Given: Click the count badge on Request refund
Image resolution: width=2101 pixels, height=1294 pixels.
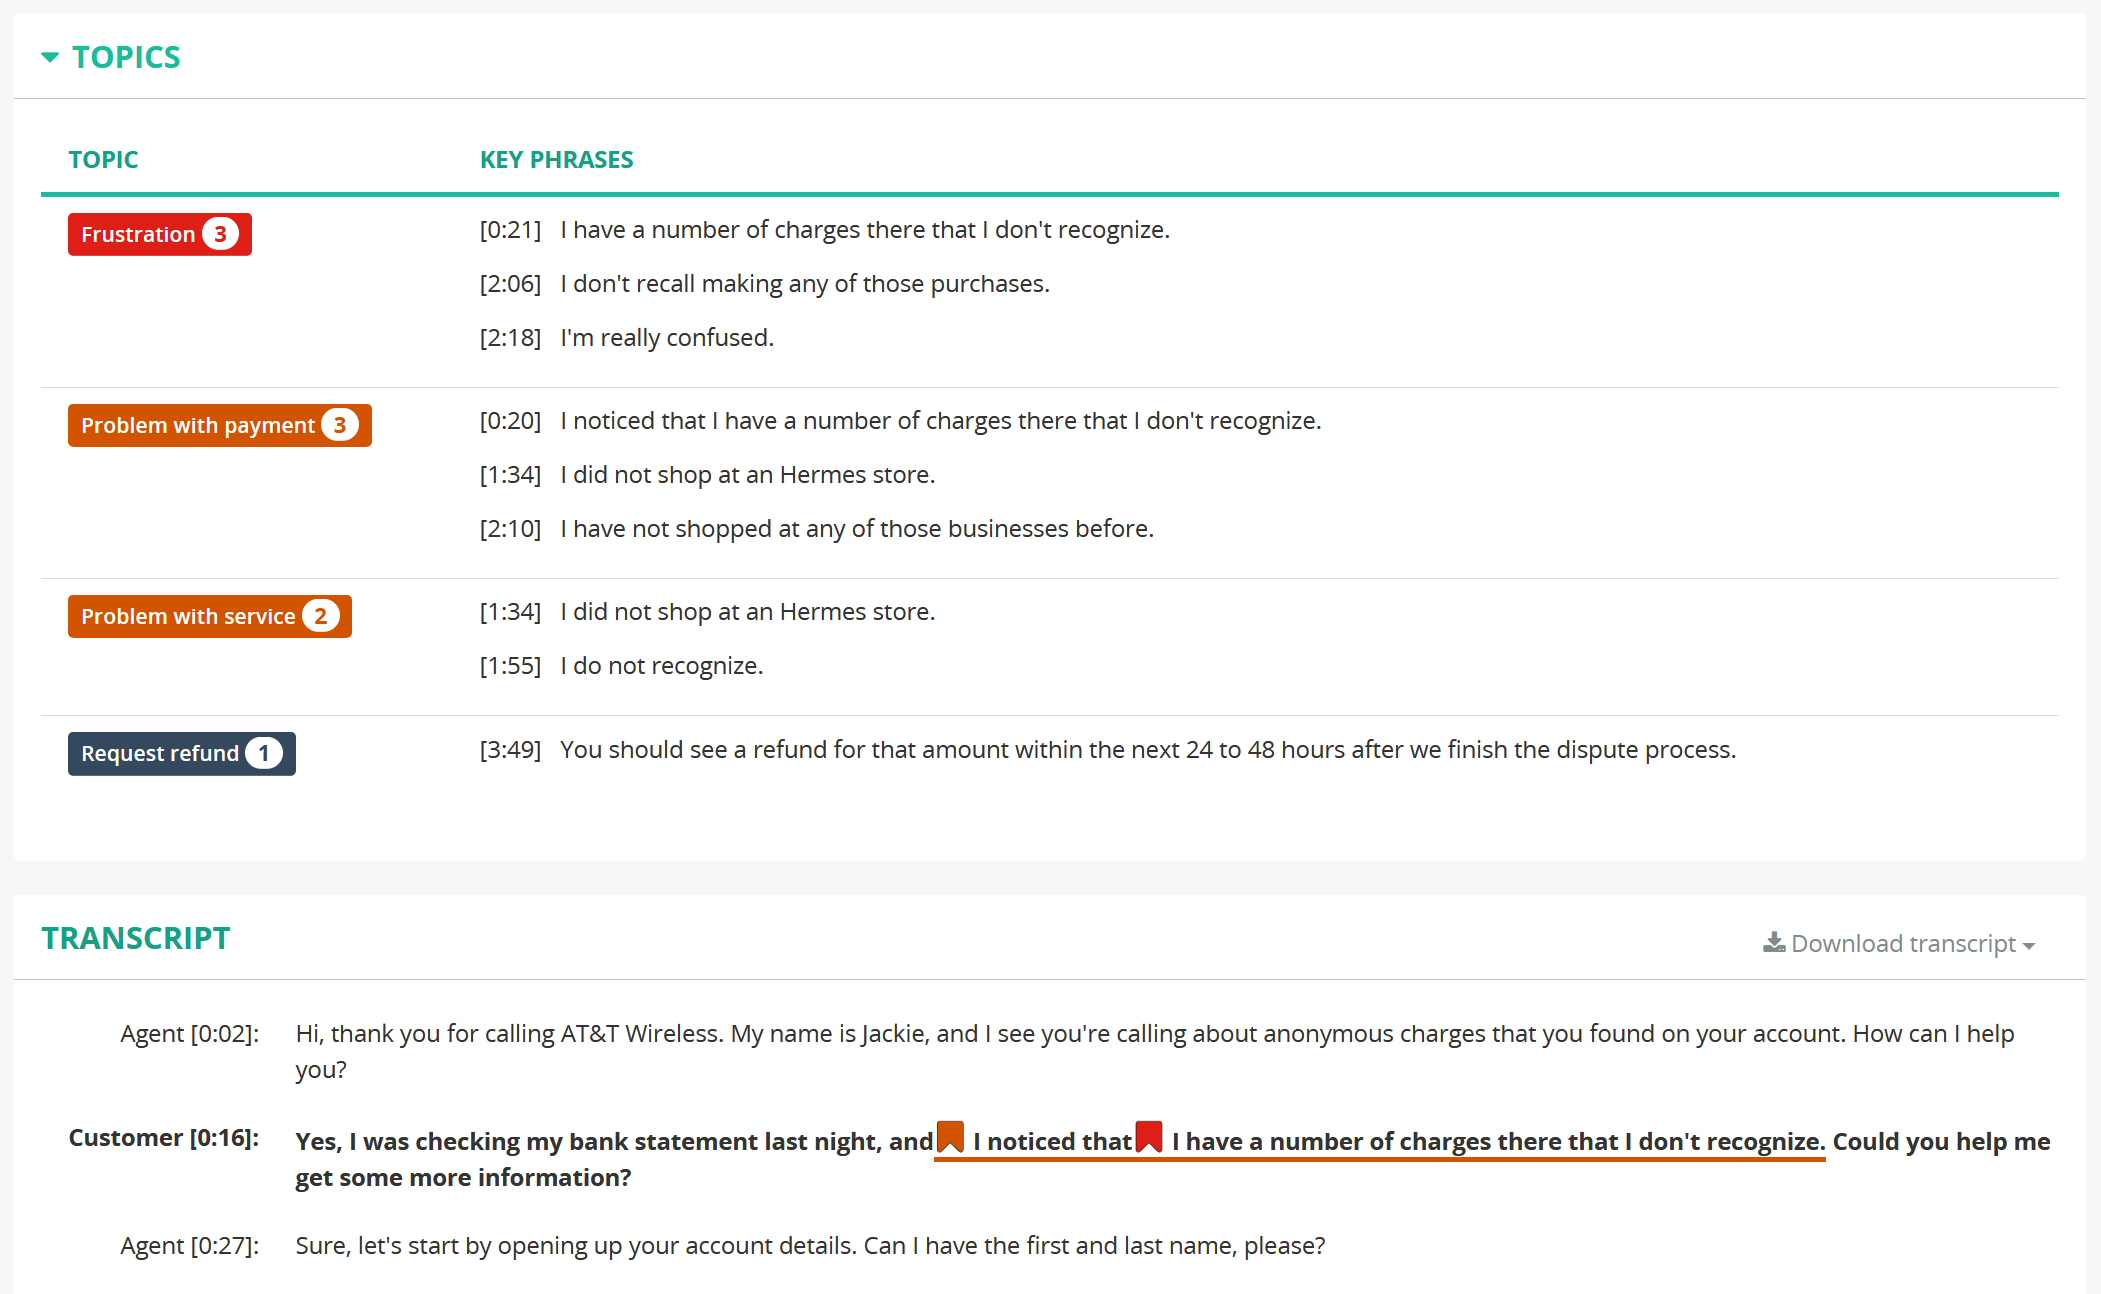Looking at the screenshot, I should tap(262, 753).
